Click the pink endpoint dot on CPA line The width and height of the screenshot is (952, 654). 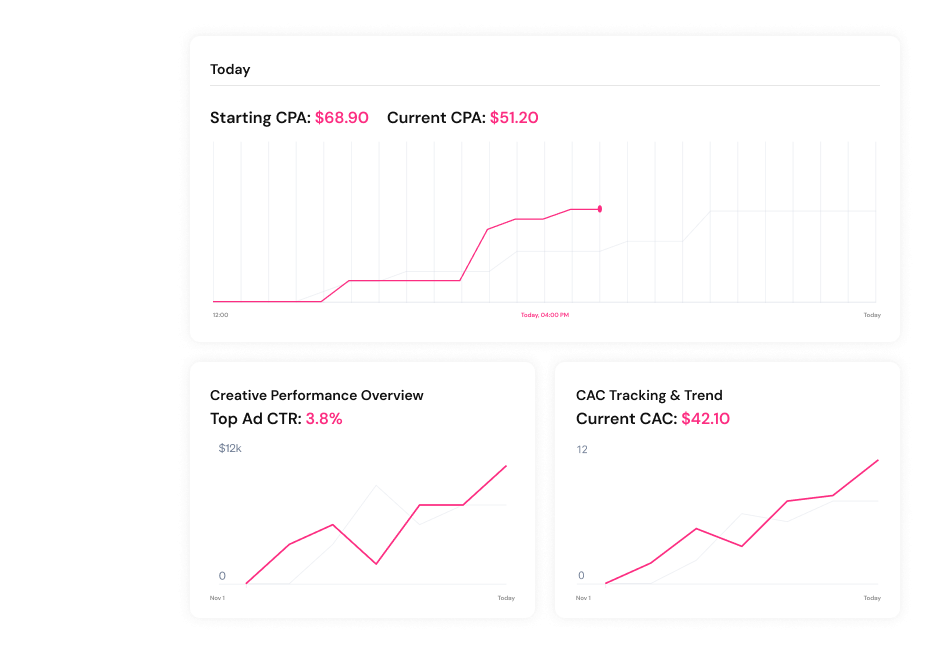click(x=599, y=209)
